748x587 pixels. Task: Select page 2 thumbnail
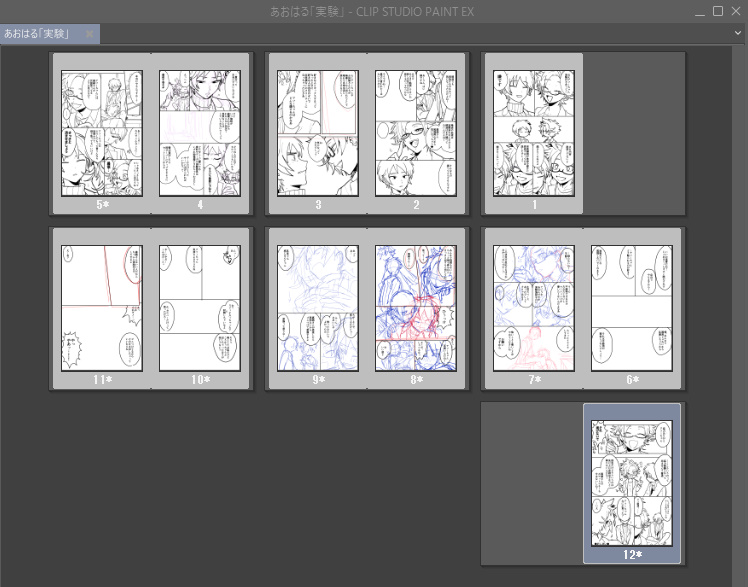pyautogui.click(x=416, y=133)
